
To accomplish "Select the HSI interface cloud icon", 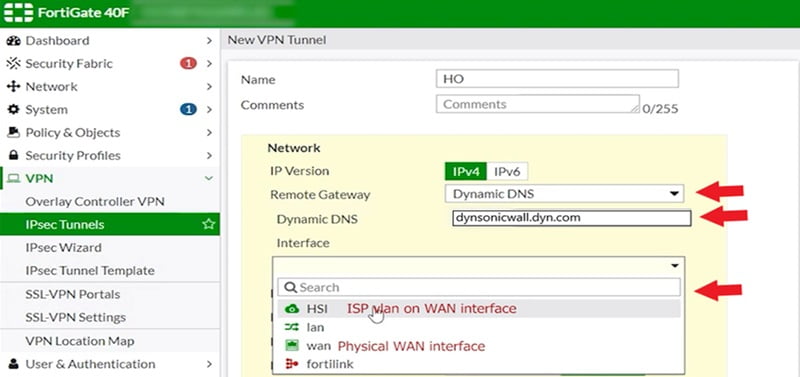I will point(292,309).
